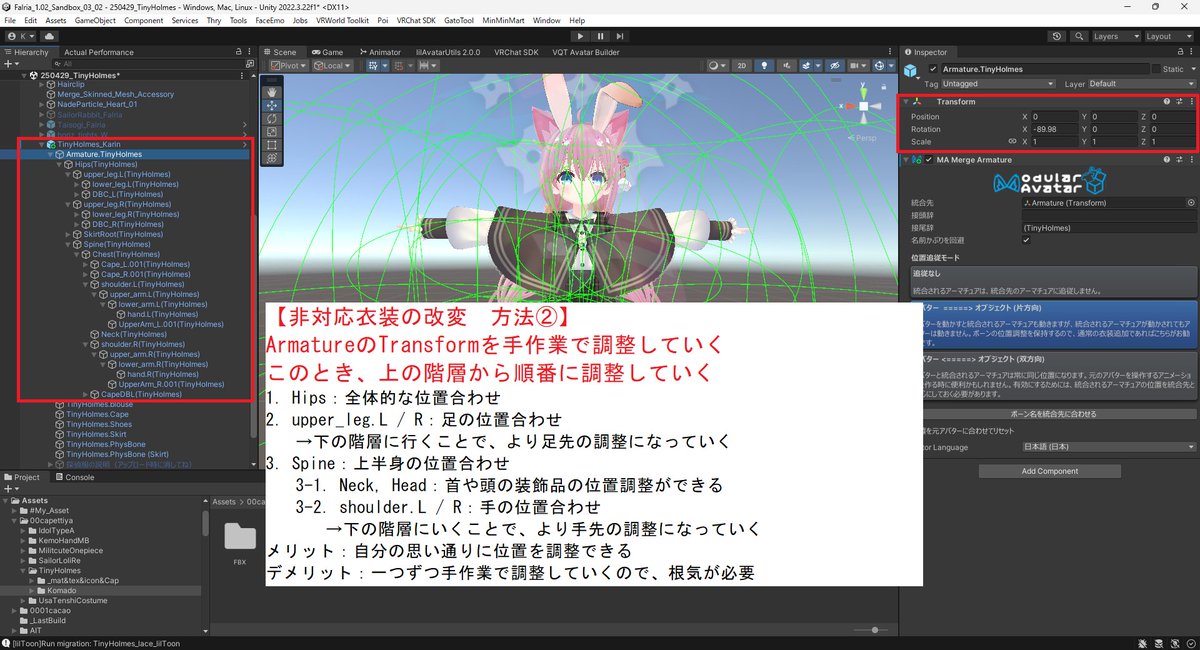Toggle the Armature.TinyHolmes active checkbox

933,69
